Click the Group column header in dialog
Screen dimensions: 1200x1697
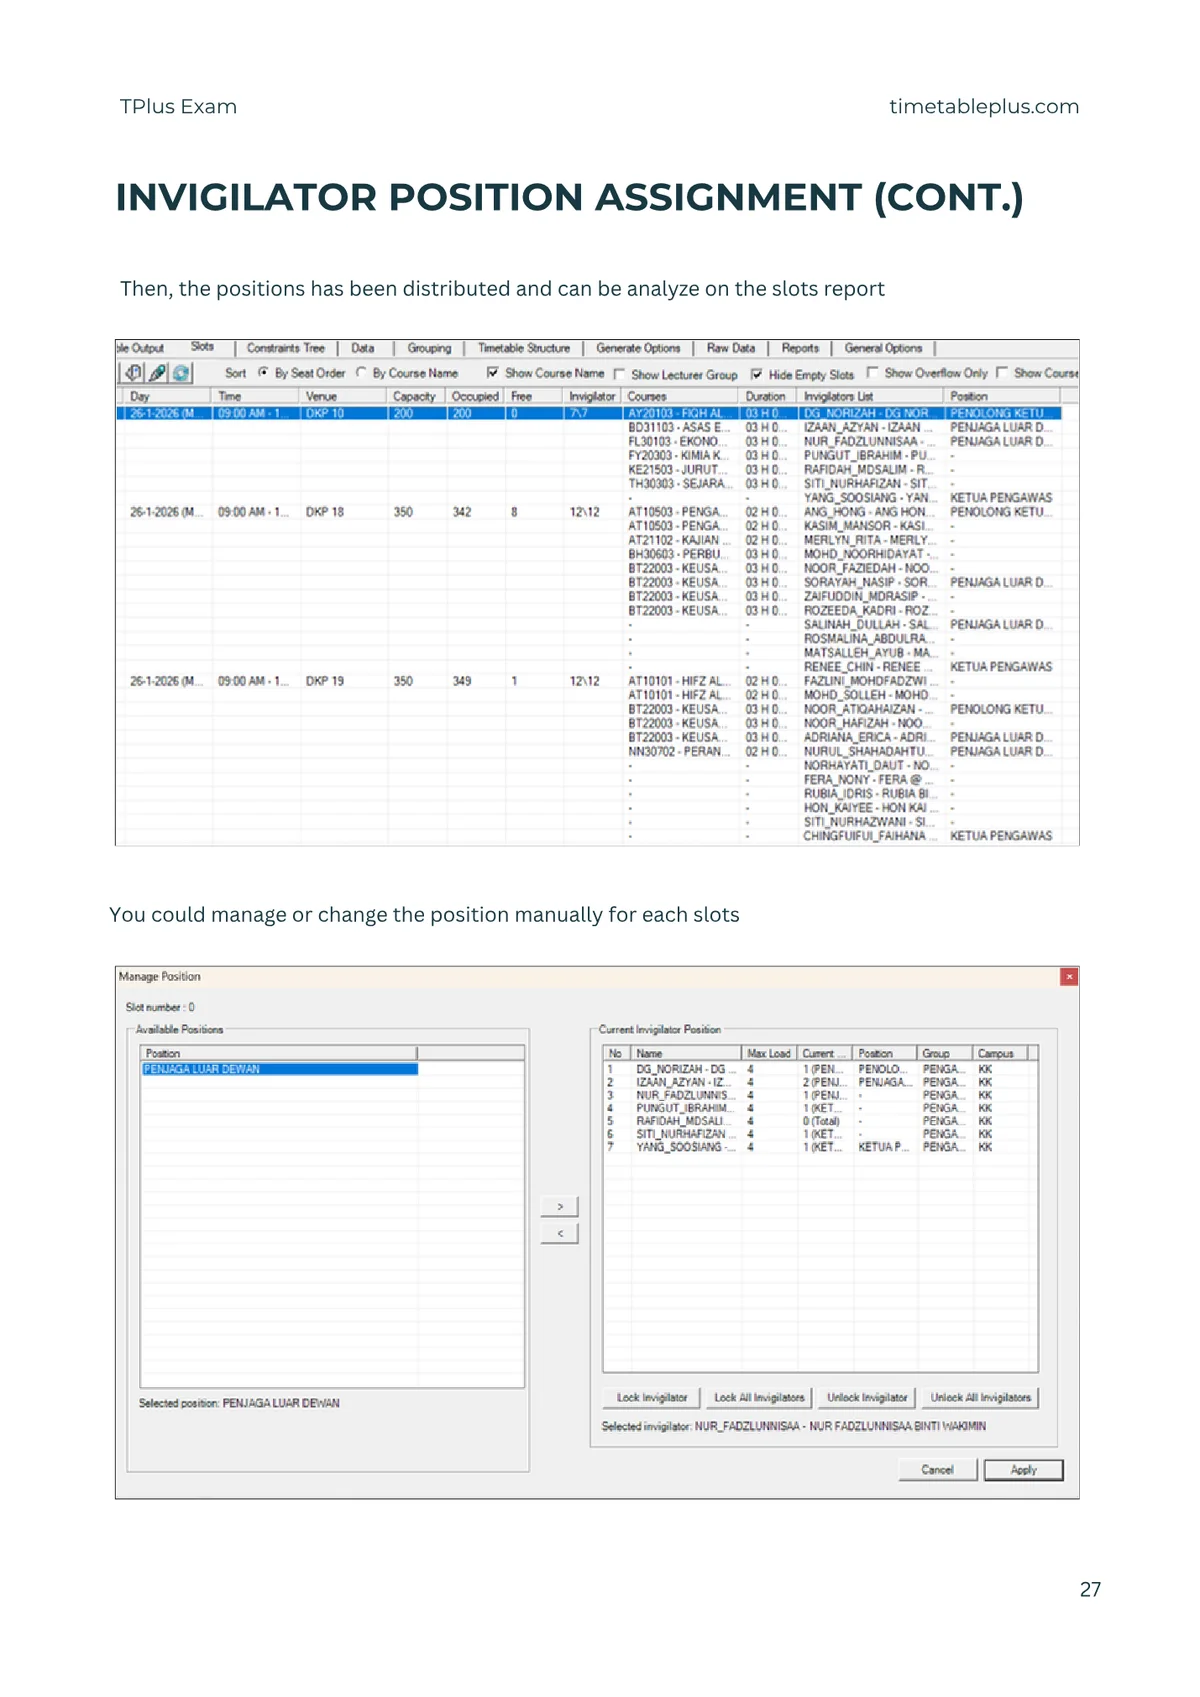coord(944,1053)
